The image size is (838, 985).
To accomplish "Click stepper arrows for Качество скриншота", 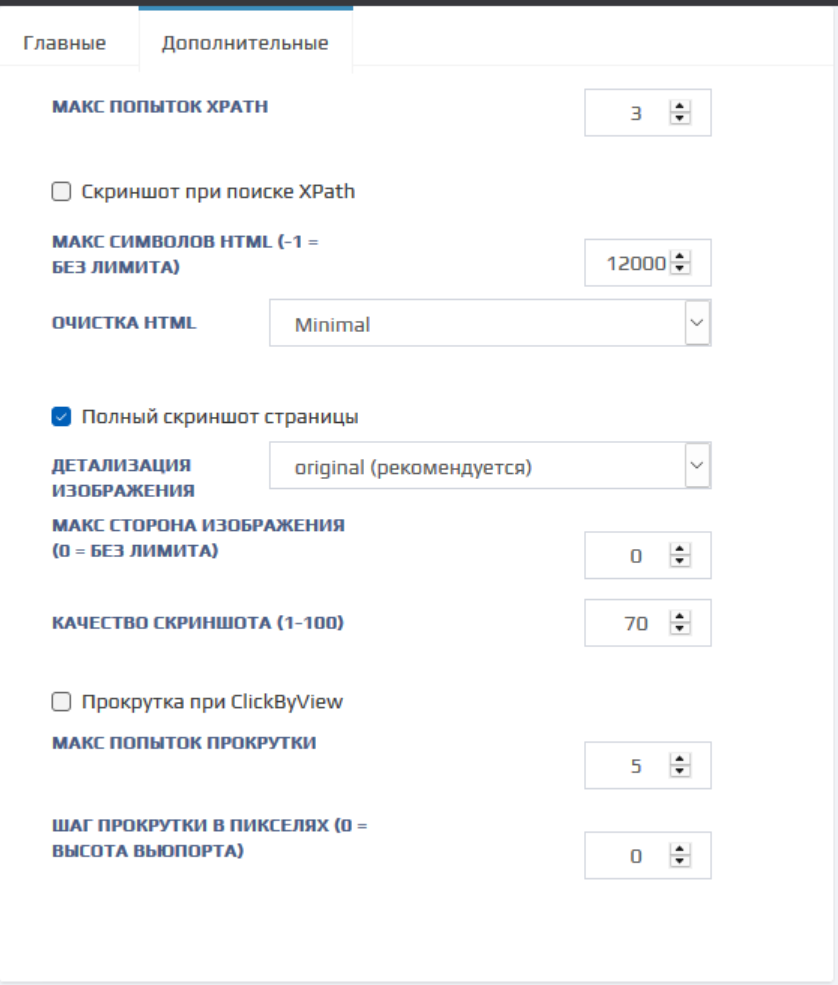I will point(681,624).
